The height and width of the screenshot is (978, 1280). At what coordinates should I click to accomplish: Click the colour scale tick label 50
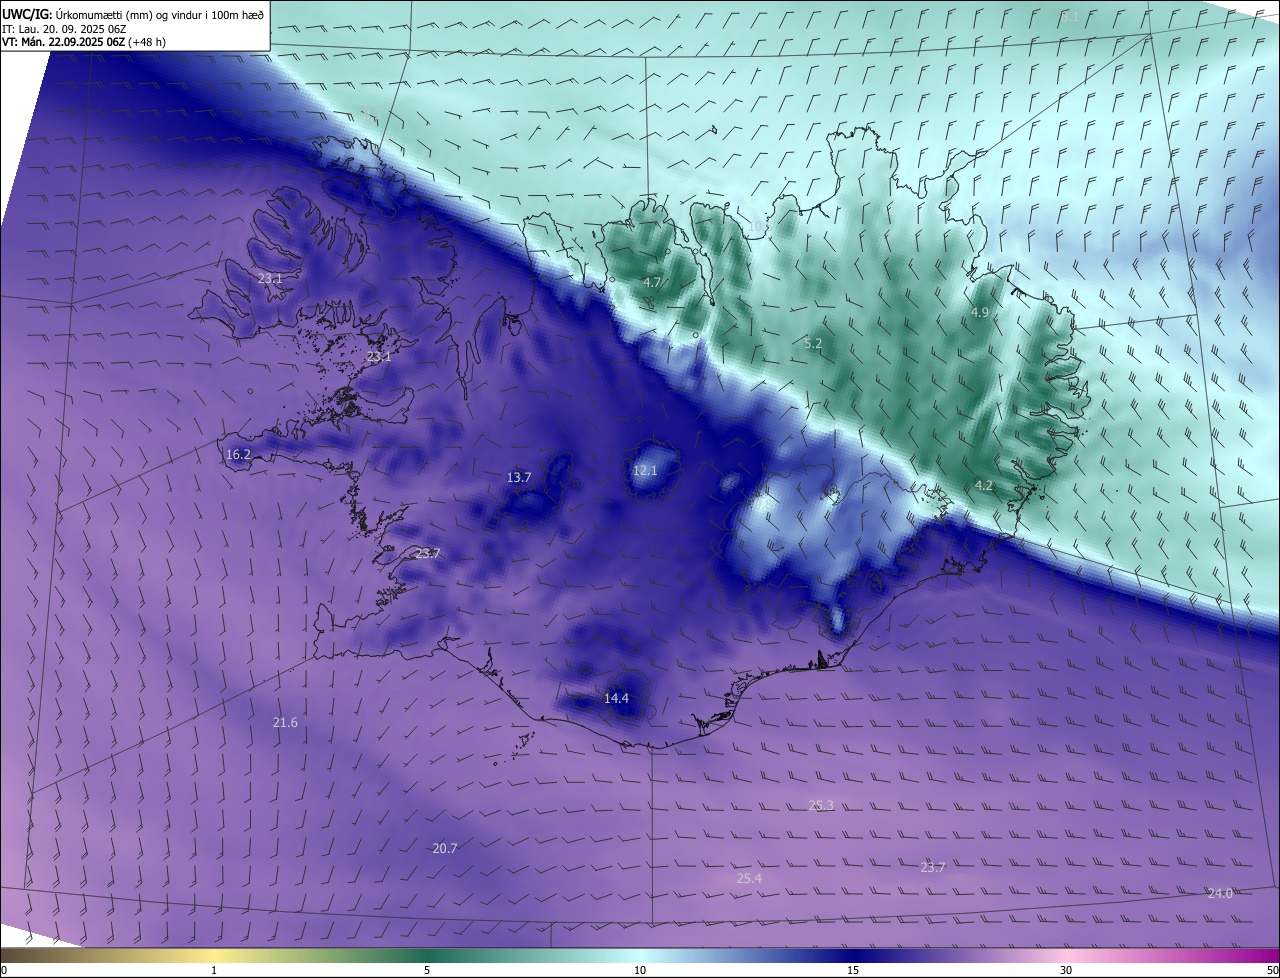coord(1272,970)
